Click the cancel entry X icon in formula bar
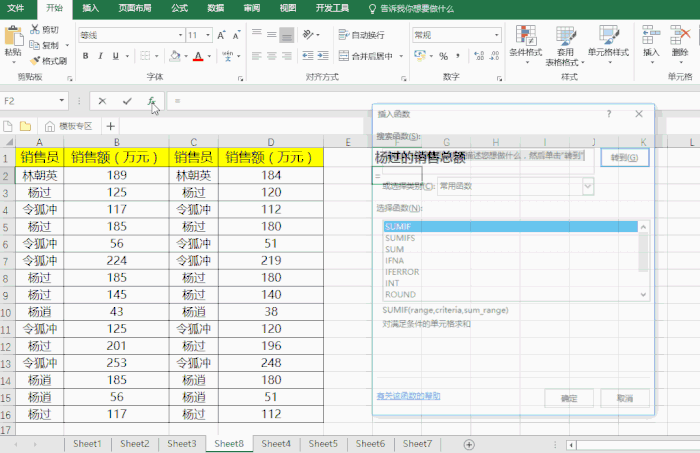This screenshot has height=453, width=700. [103, 101]
